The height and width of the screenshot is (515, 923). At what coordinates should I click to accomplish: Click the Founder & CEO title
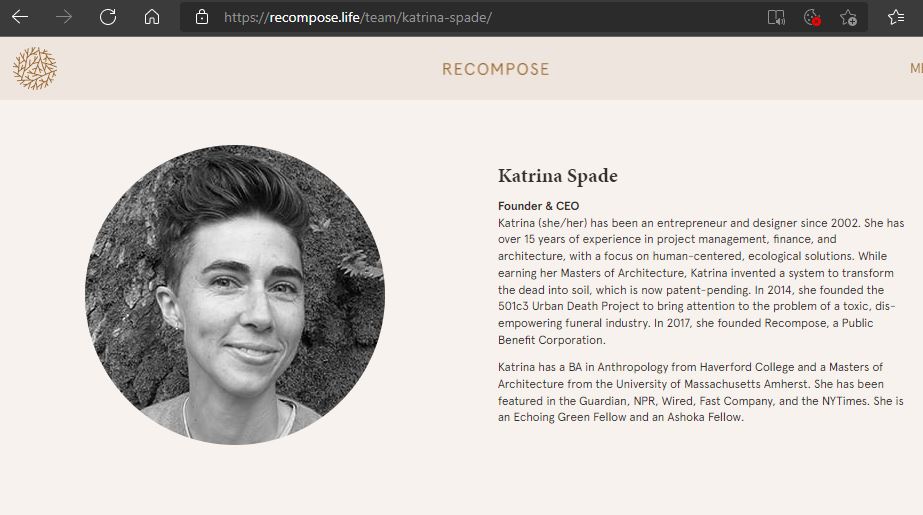539,206
